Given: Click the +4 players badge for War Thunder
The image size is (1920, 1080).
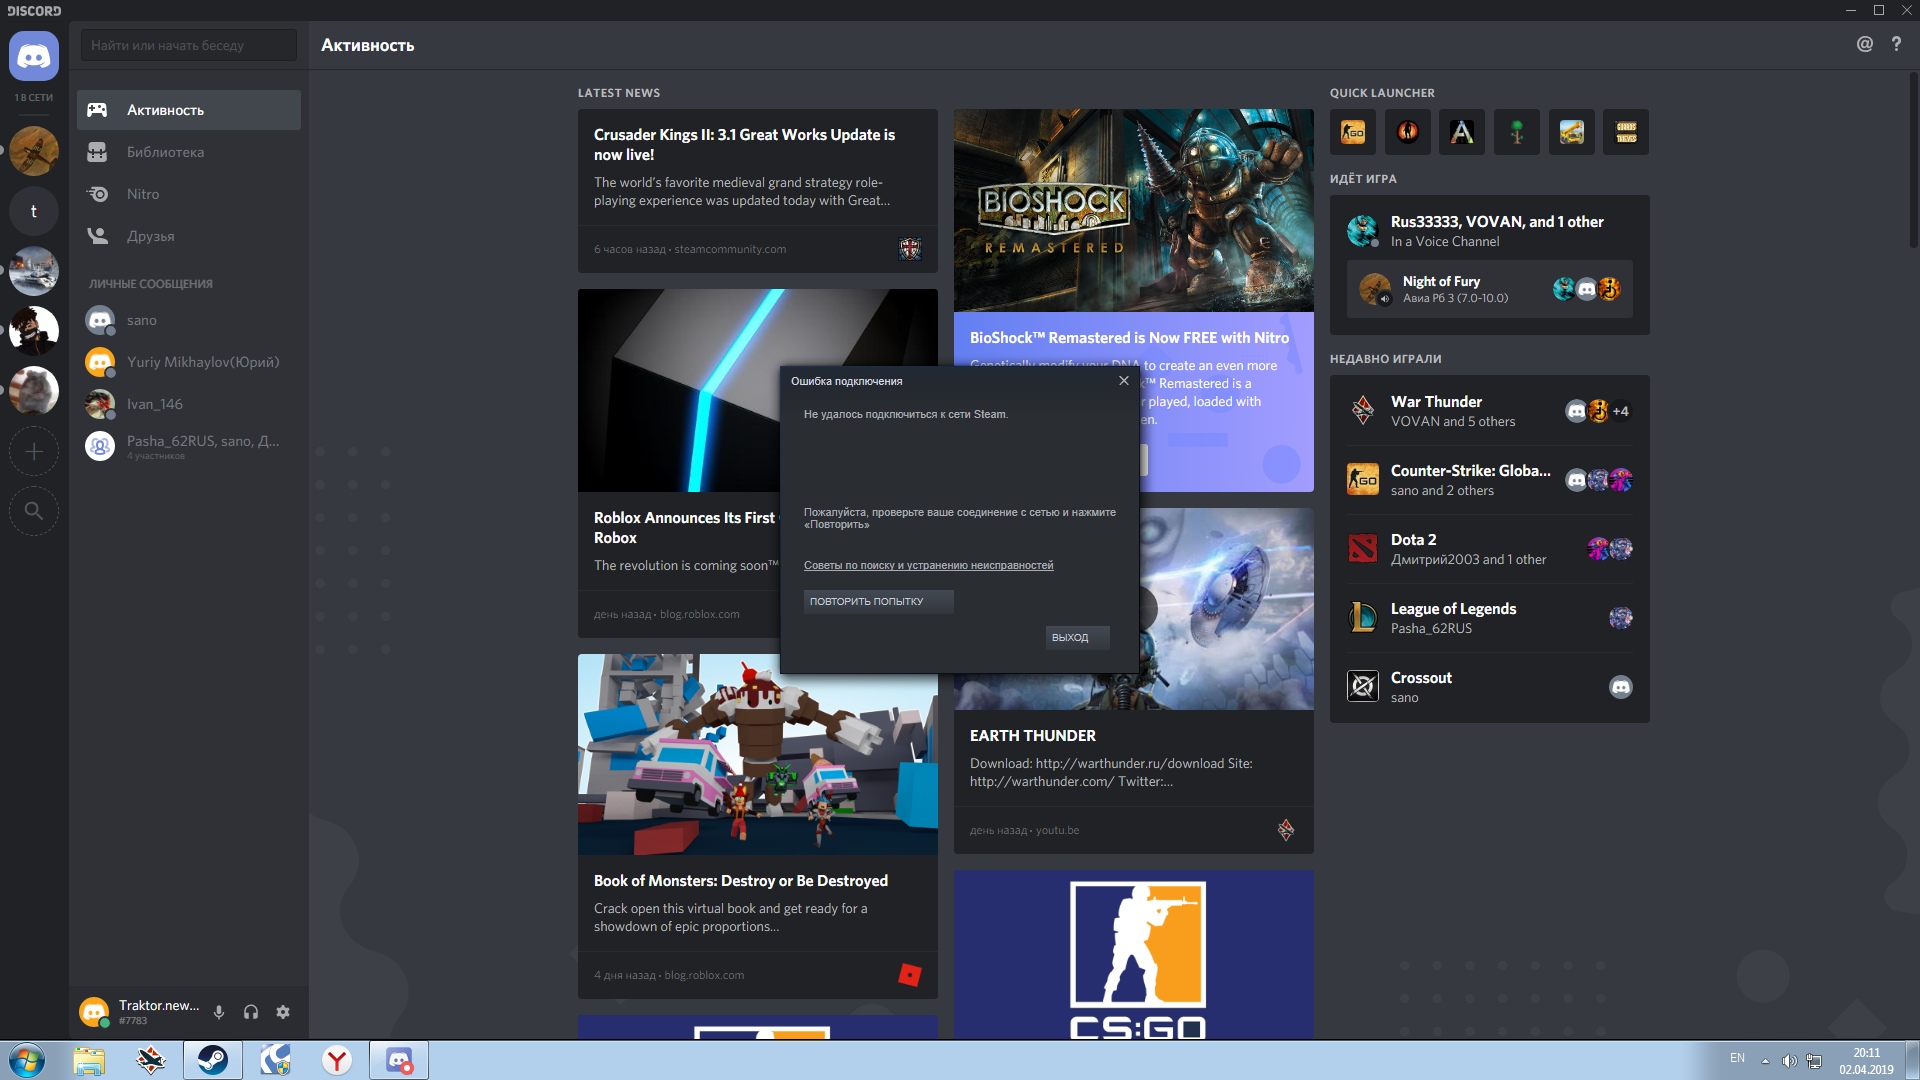Looking at the screenshot, I should click(x=1621, y=411).
